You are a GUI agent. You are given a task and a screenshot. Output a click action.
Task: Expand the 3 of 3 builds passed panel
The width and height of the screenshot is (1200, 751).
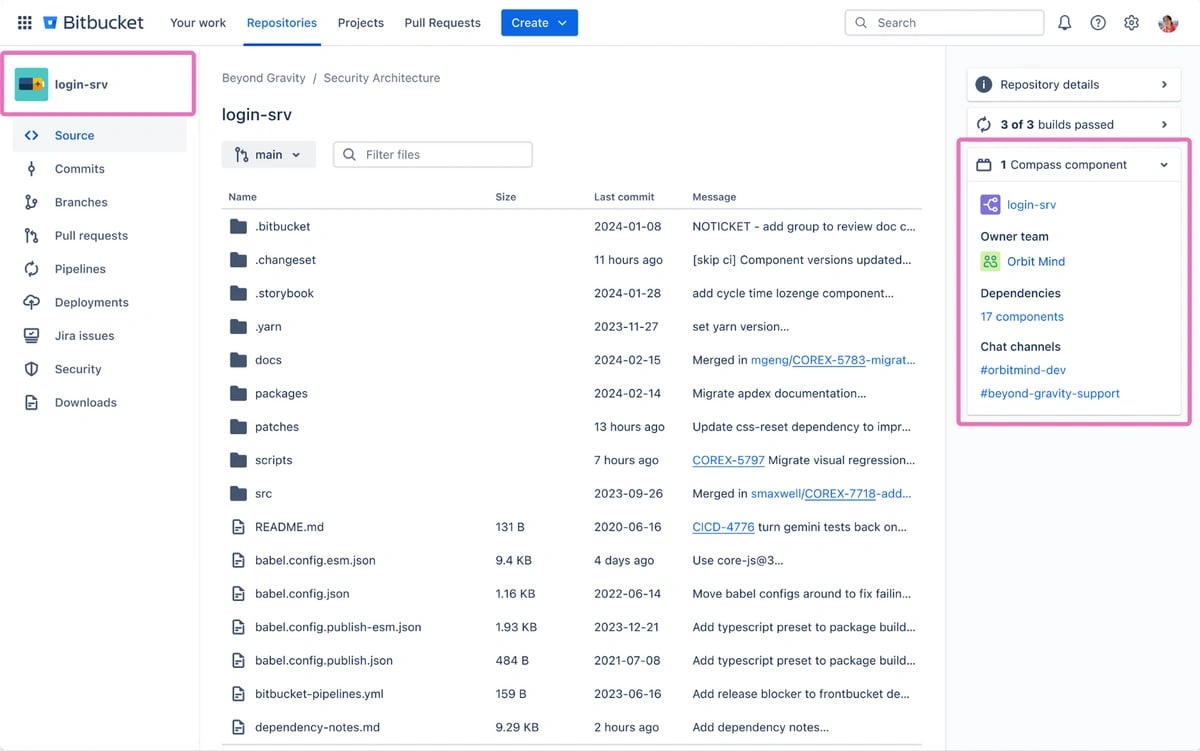point(1074,125)
